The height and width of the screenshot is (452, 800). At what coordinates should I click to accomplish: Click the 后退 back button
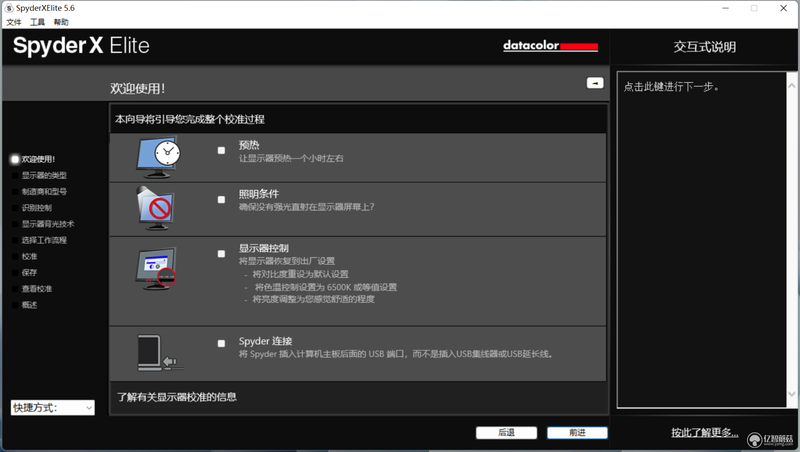(506, 433)
